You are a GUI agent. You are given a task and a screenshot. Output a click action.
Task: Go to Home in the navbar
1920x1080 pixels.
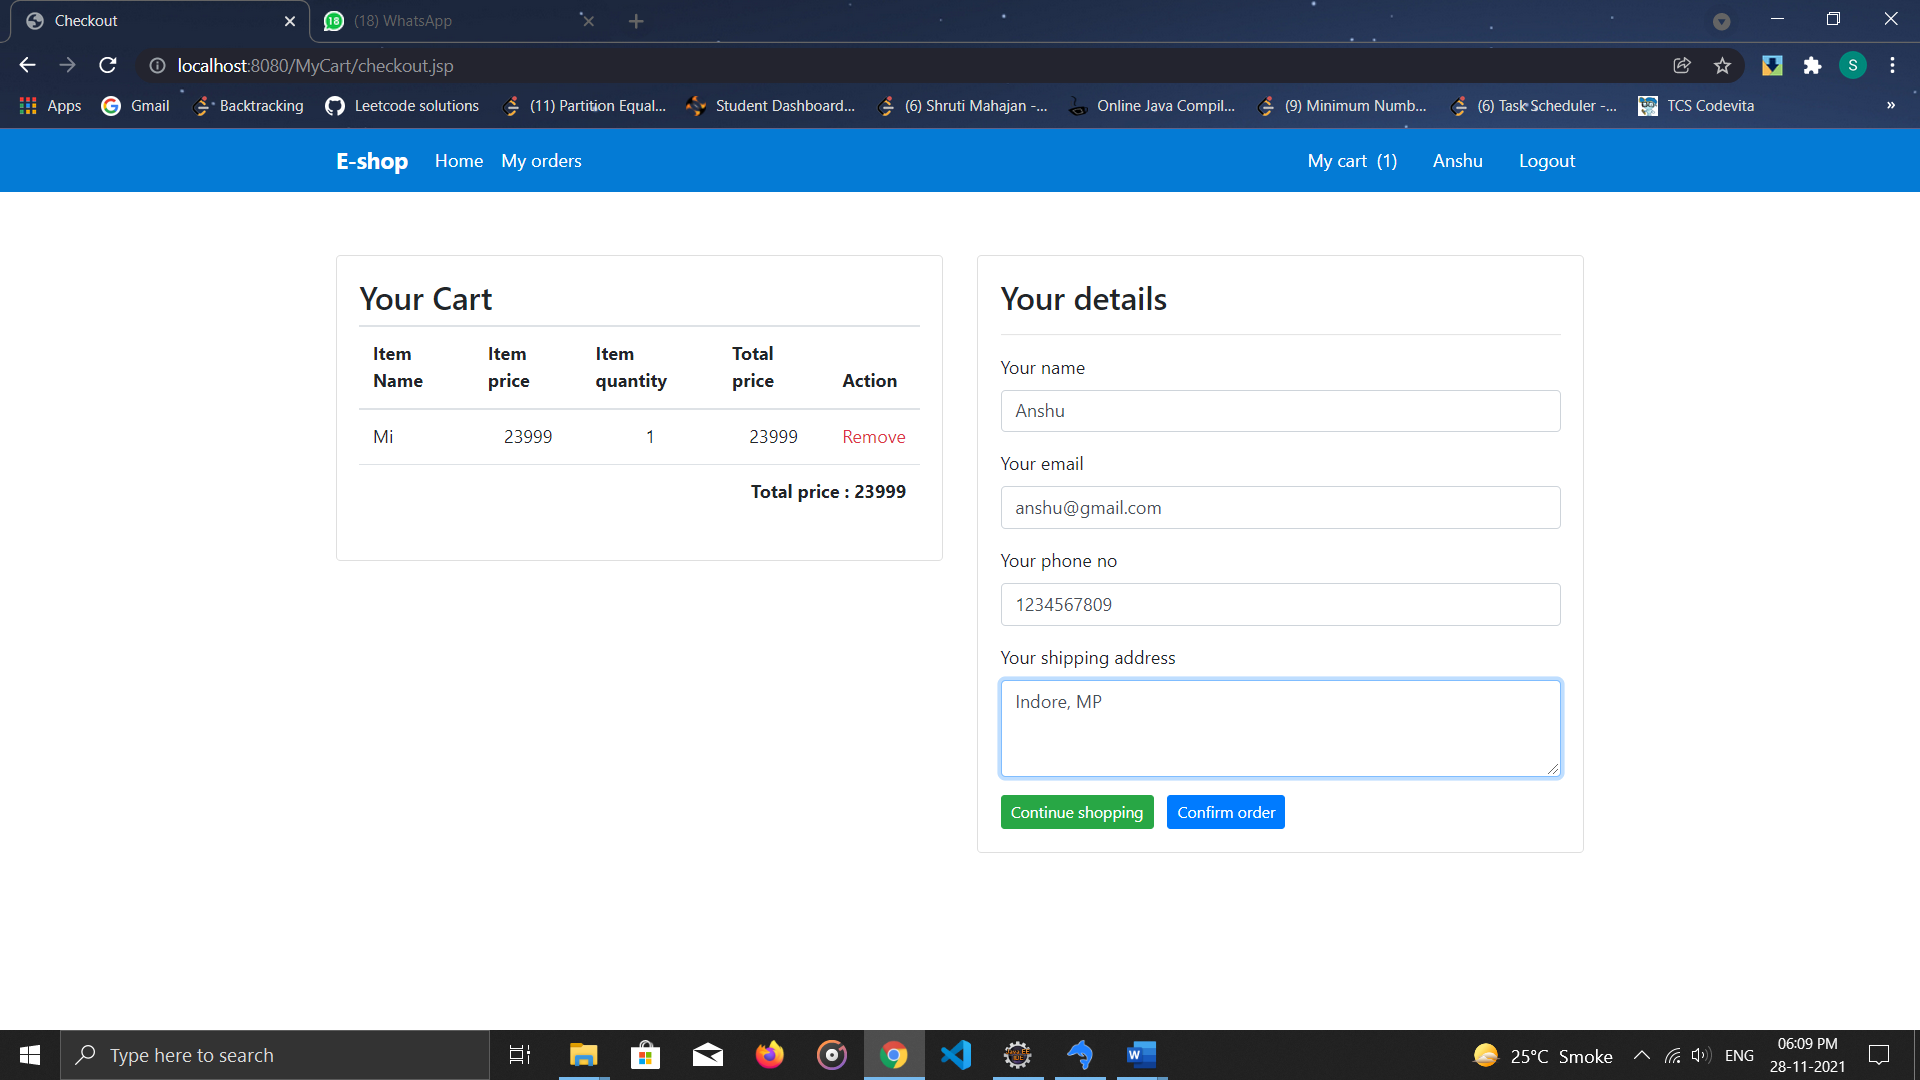tap(459, 161)
